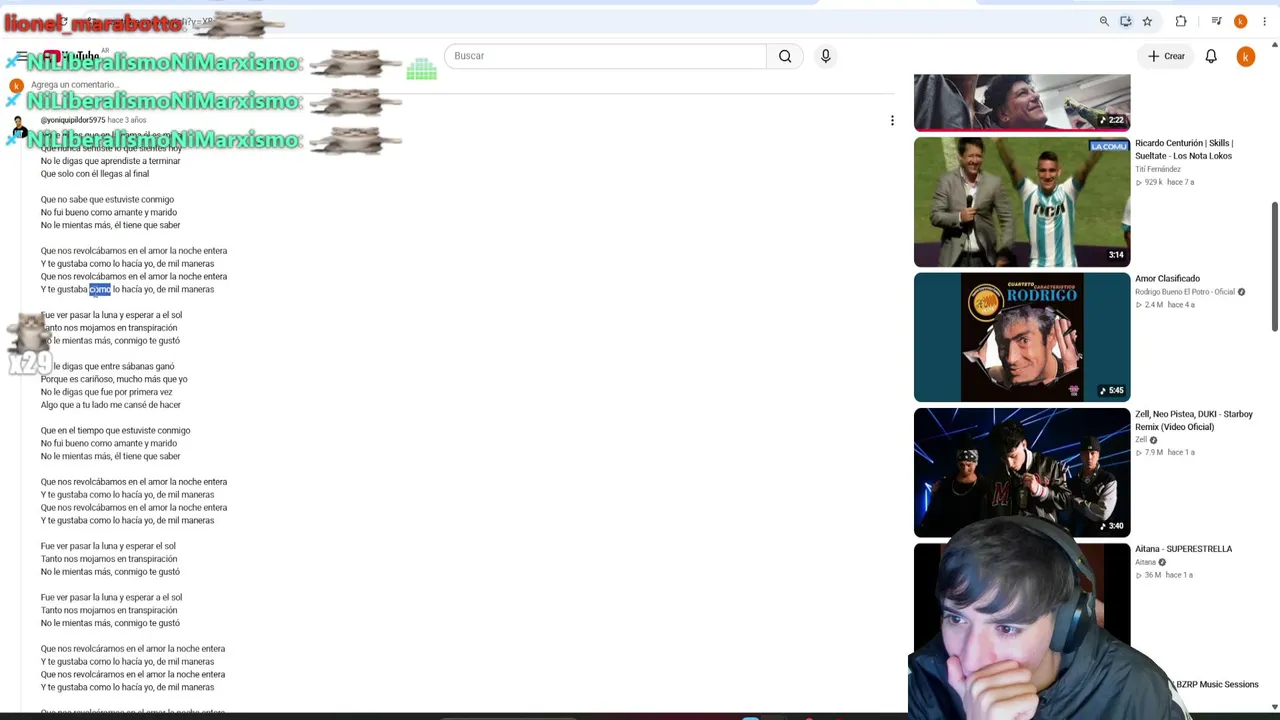Open the Chrome profile avatar
This screenshot has width=1280, height=720.
point(1241,21)
